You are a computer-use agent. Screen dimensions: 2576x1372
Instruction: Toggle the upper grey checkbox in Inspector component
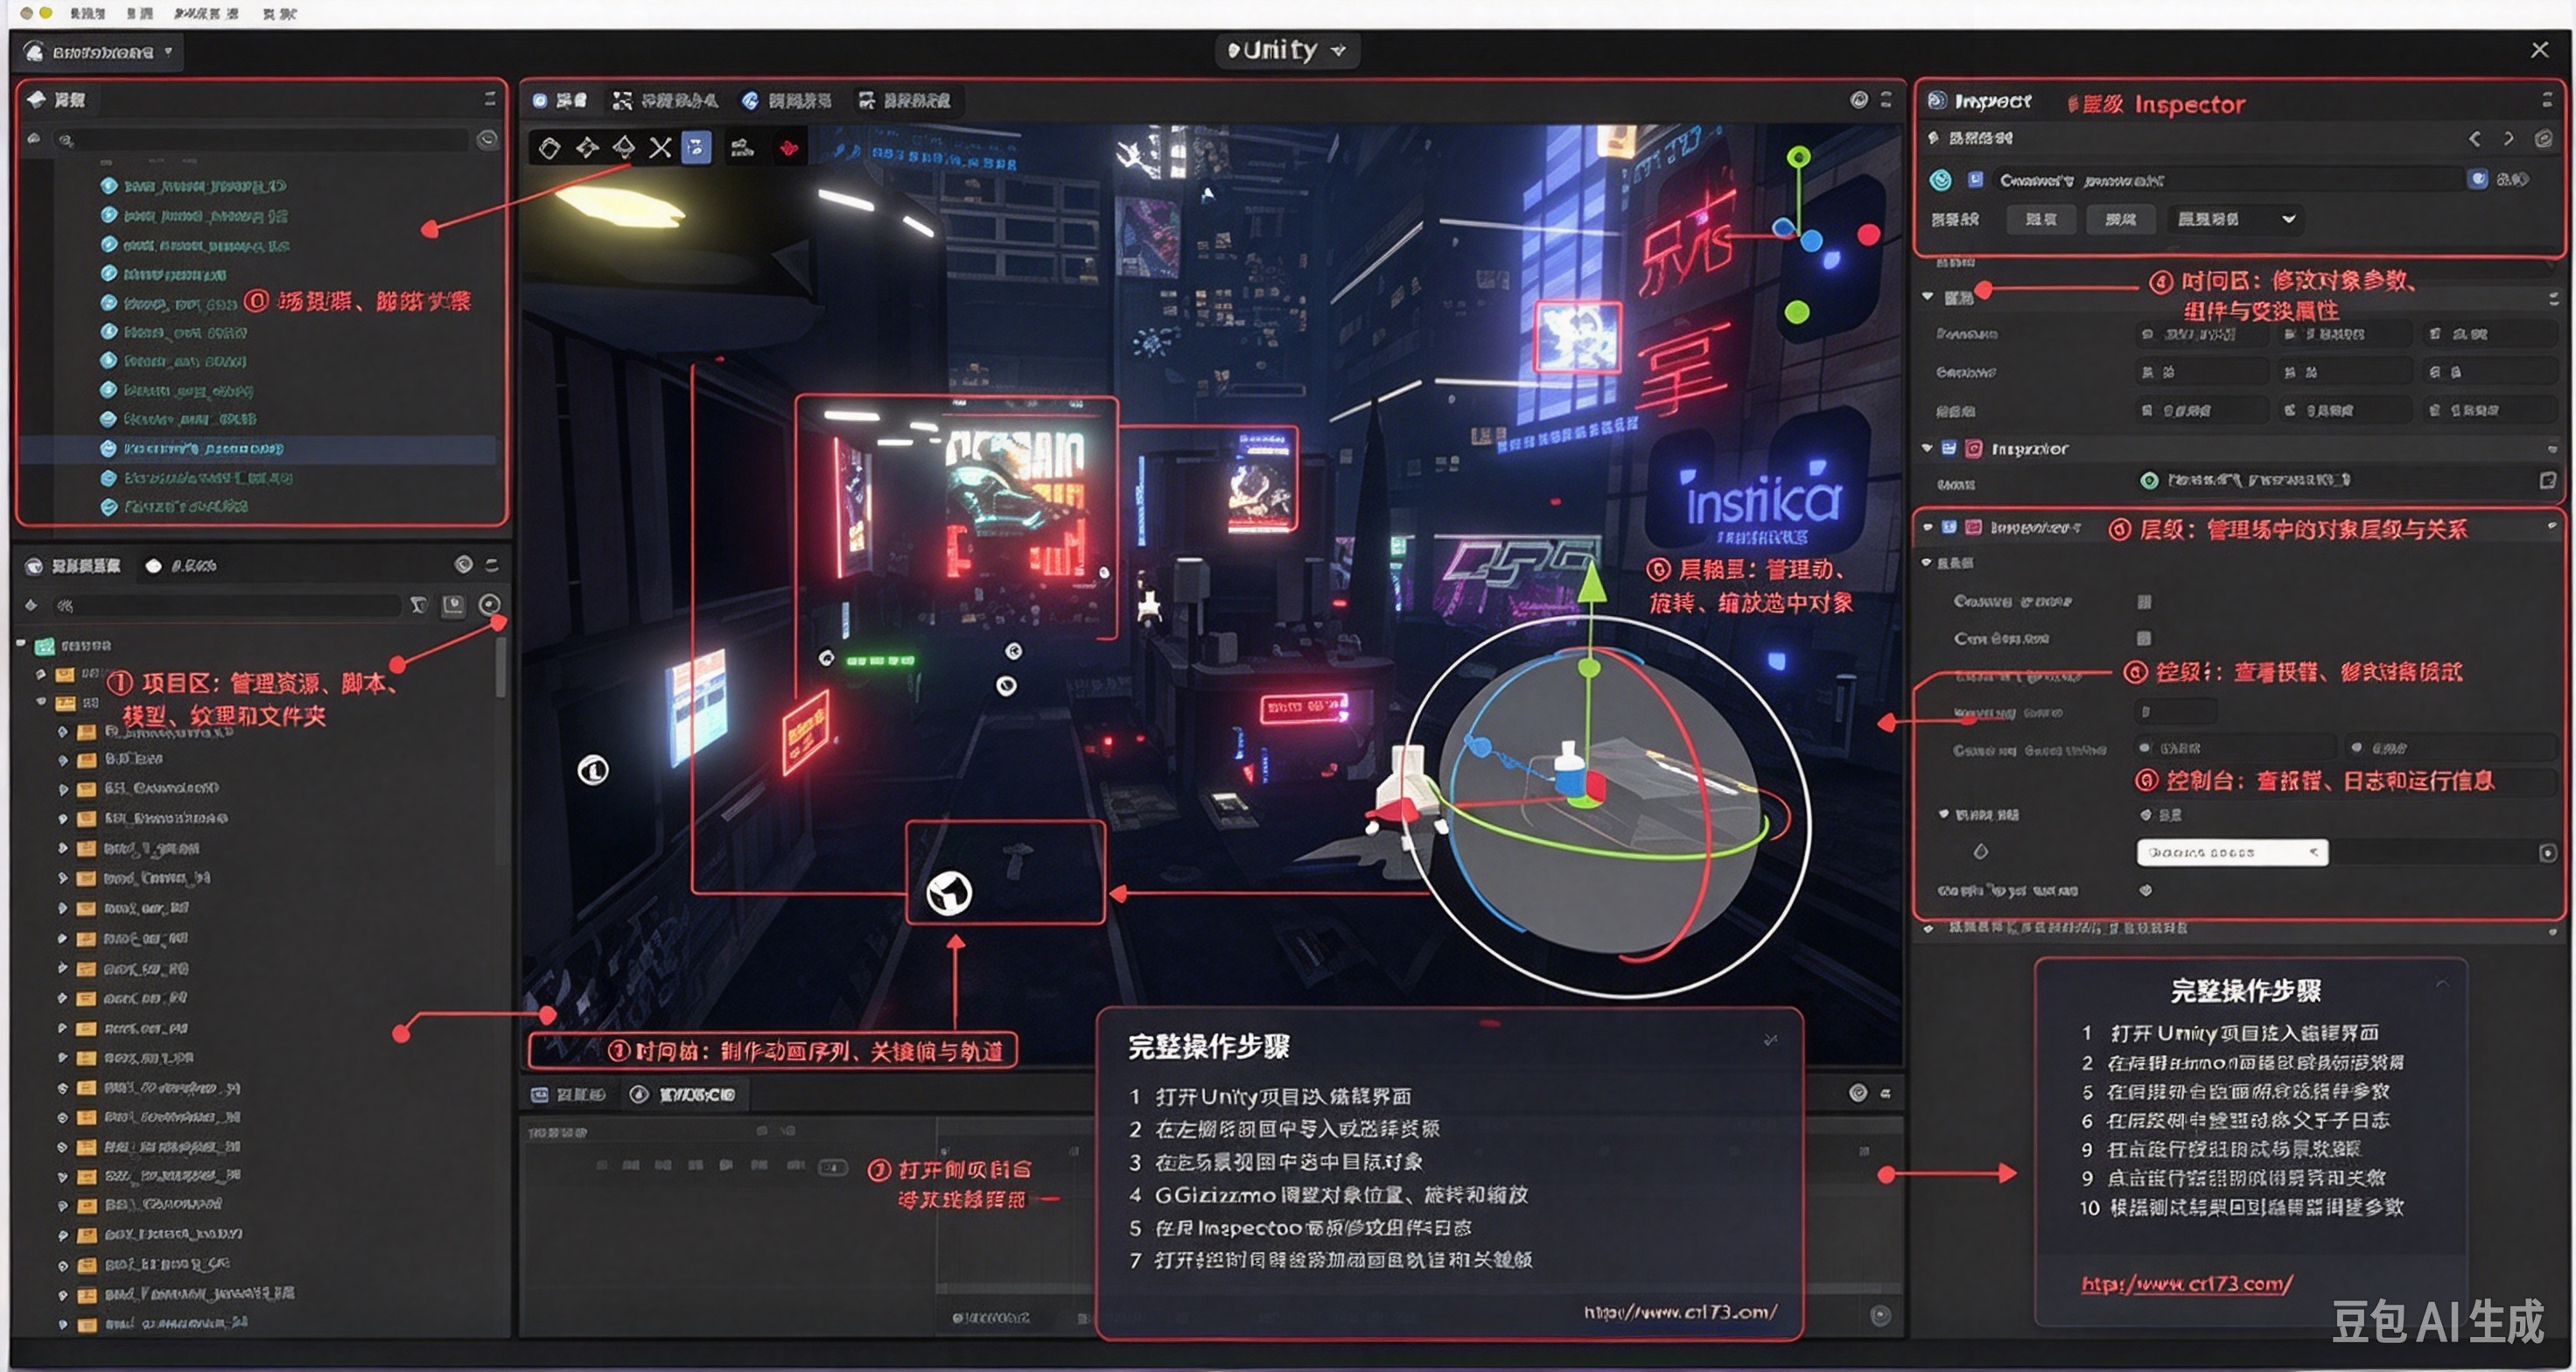point(2144,601)
